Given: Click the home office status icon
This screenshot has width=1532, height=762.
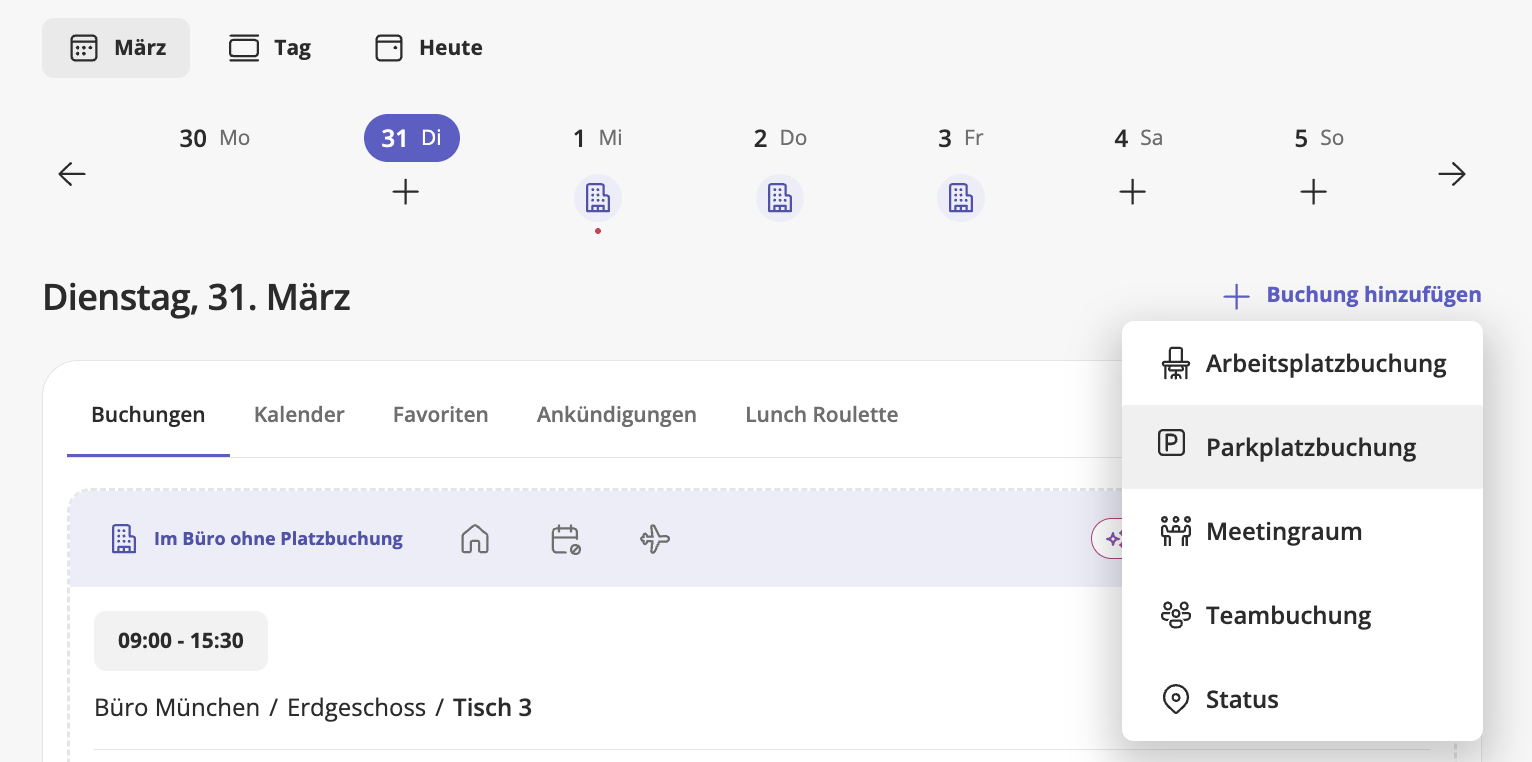Looking at the screenshot, I should point(475,539).
